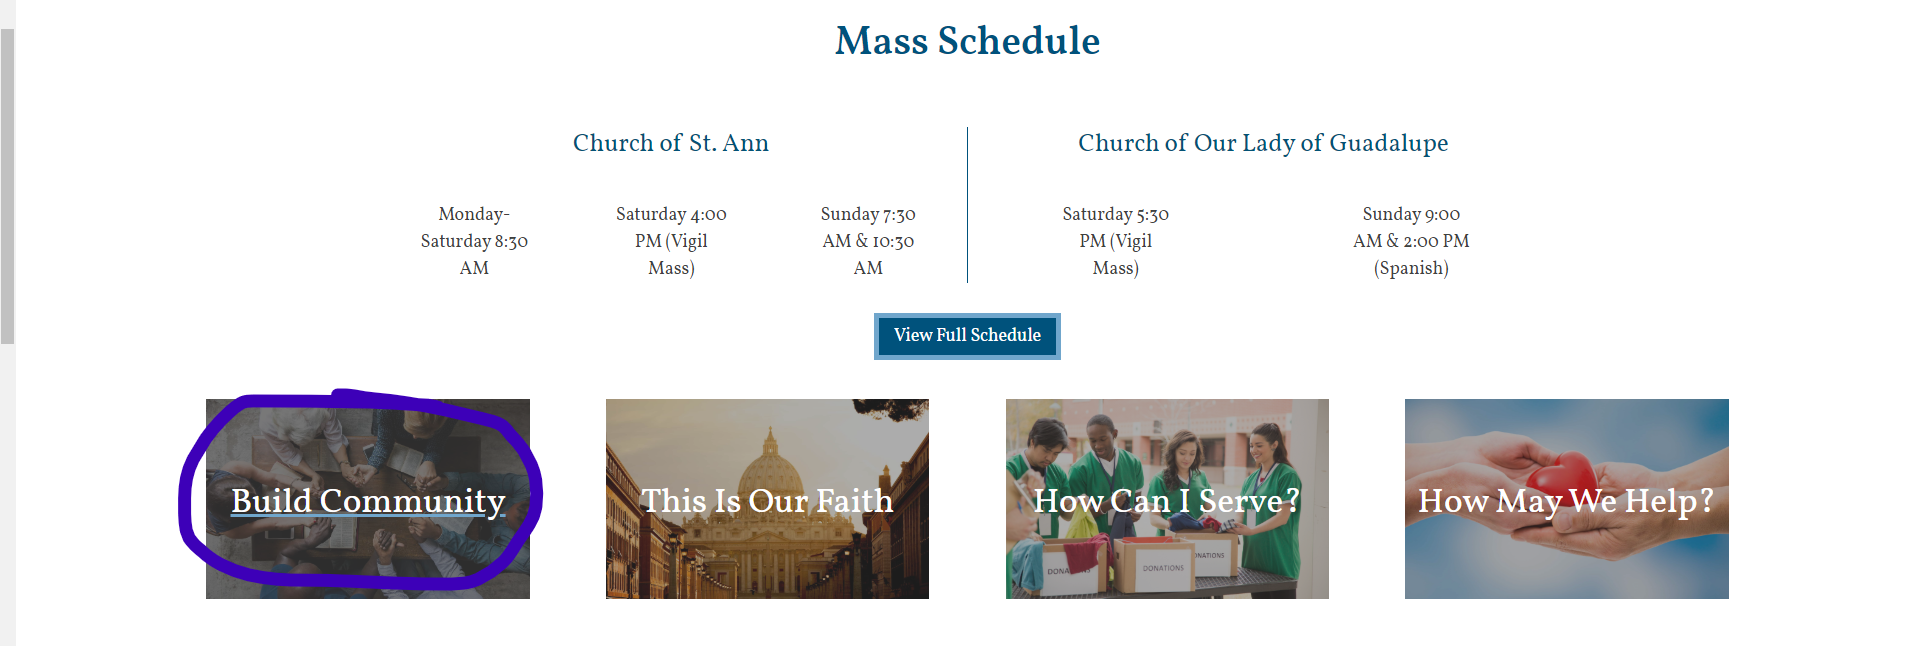Click the page scrollbar thumb on the left edge

tap(7, 185)
